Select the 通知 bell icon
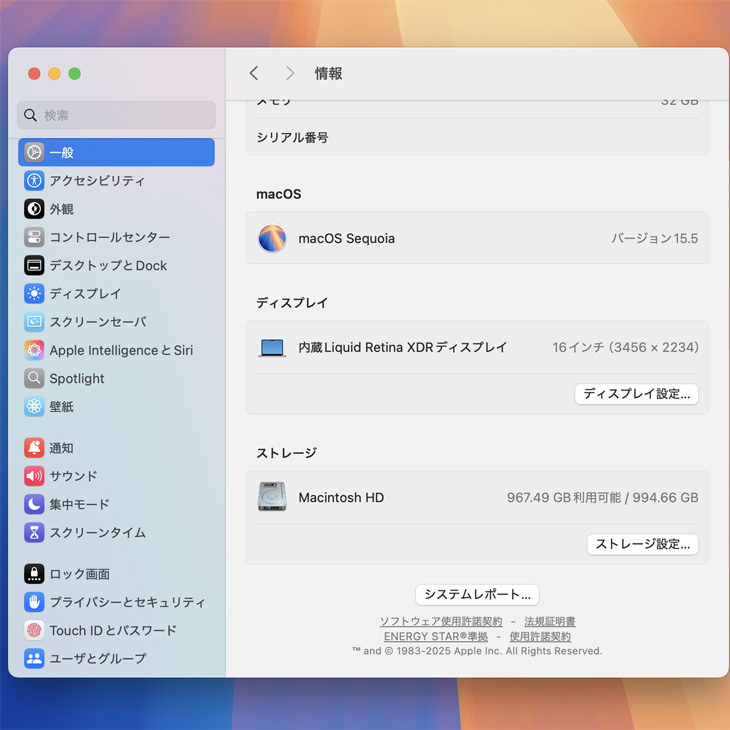This screenshot has height=730, width=730. pos(34,448)
